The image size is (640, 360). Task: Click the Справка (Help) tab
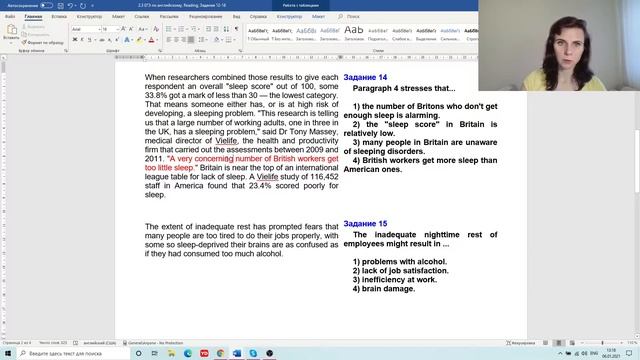coord(258,17)
